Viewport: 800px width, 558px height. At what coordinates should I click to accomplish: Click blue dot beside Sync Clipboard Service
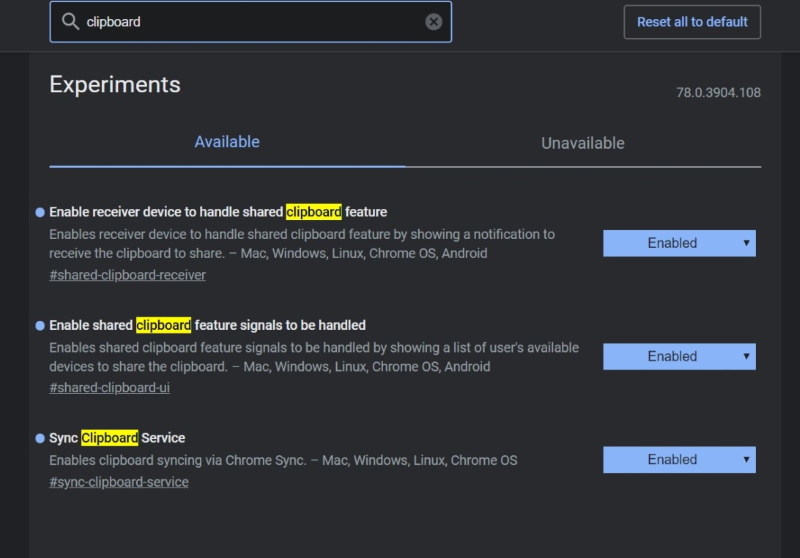(40, 438)
